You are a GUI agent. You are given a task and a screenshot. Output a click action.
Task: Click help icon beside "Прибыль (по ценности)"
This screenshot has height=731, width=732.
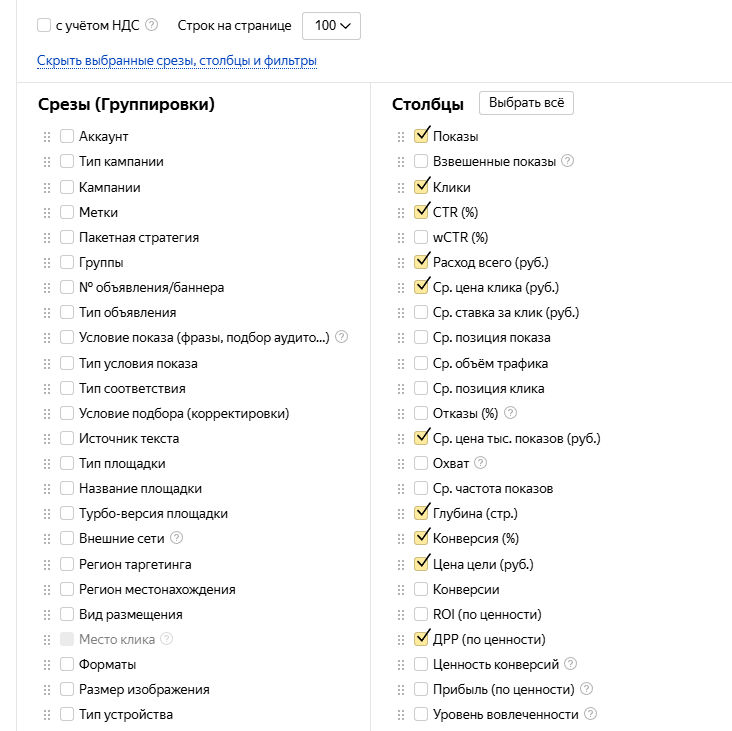587,689
